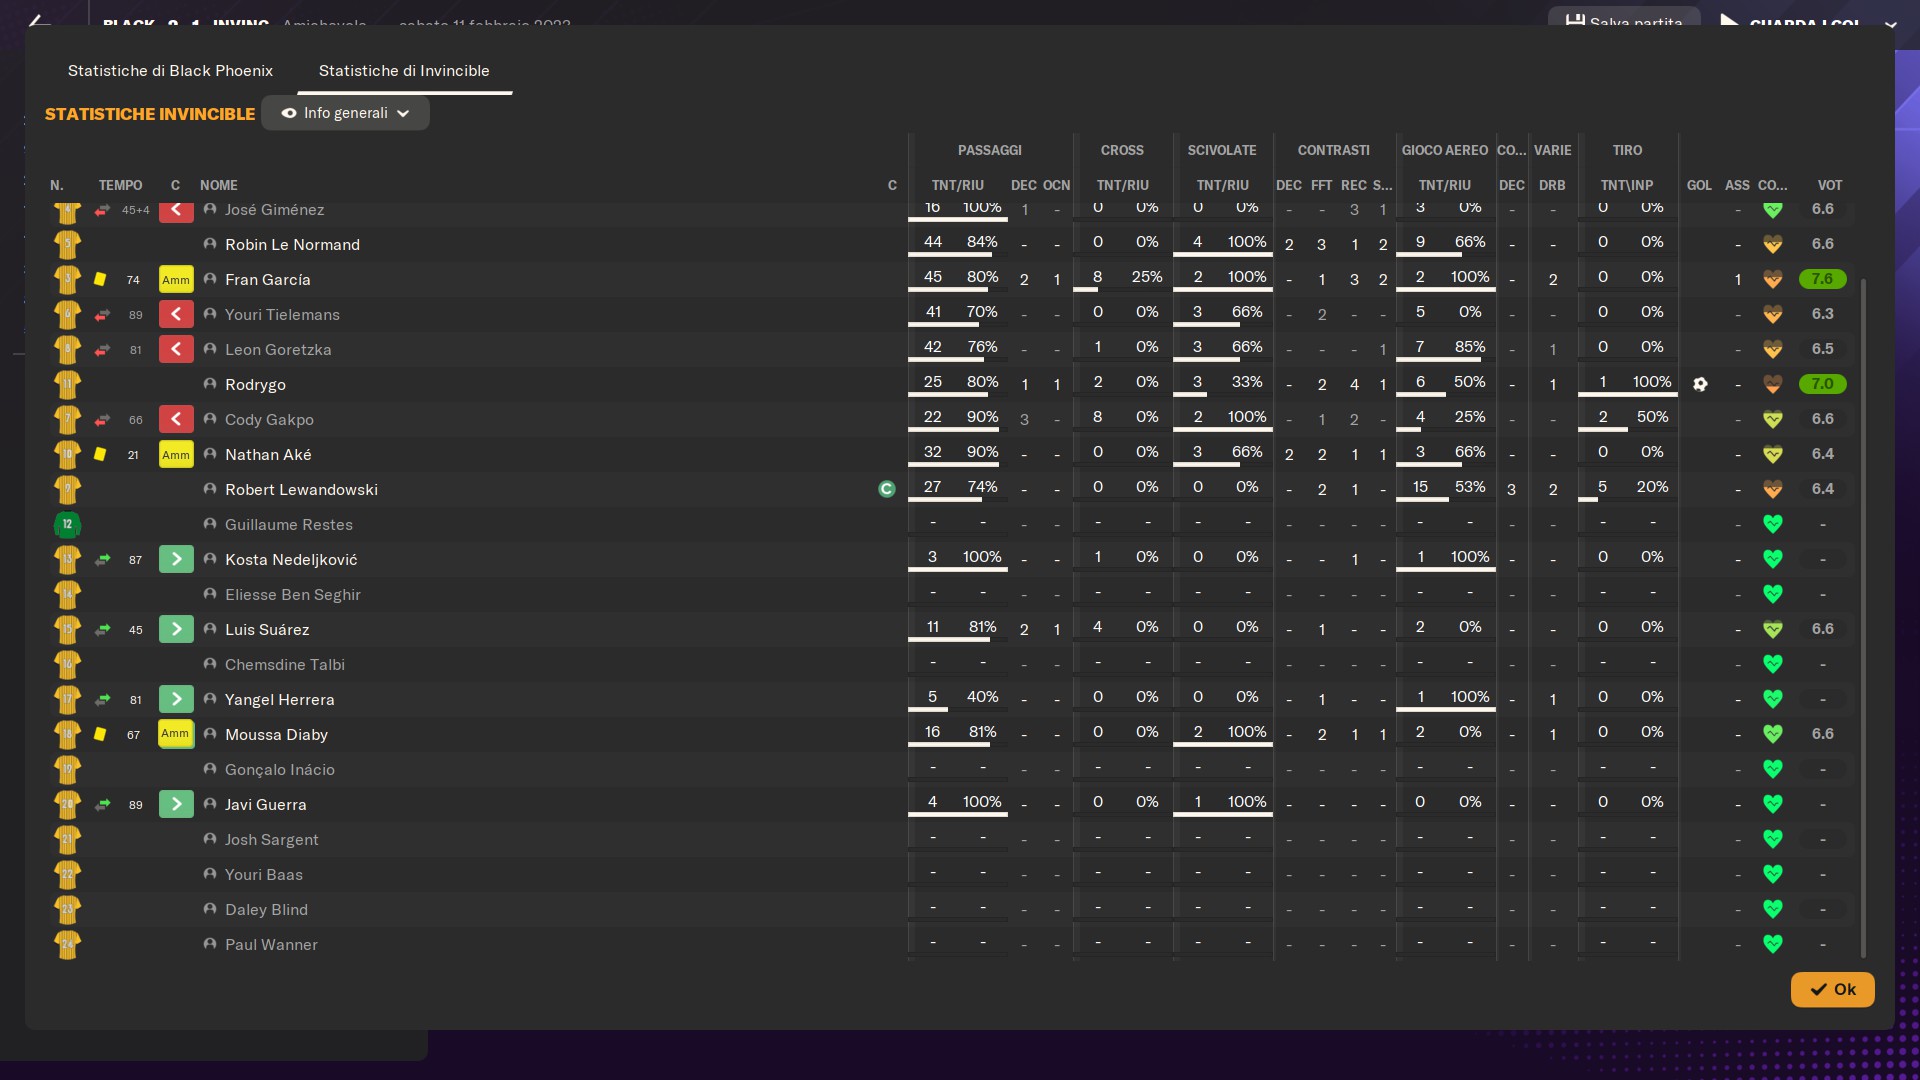Screen dimensions: 1920x1080
Task: Click Guillaume Restes' green goalkeeper shirt icon
Action: point(67,524)
